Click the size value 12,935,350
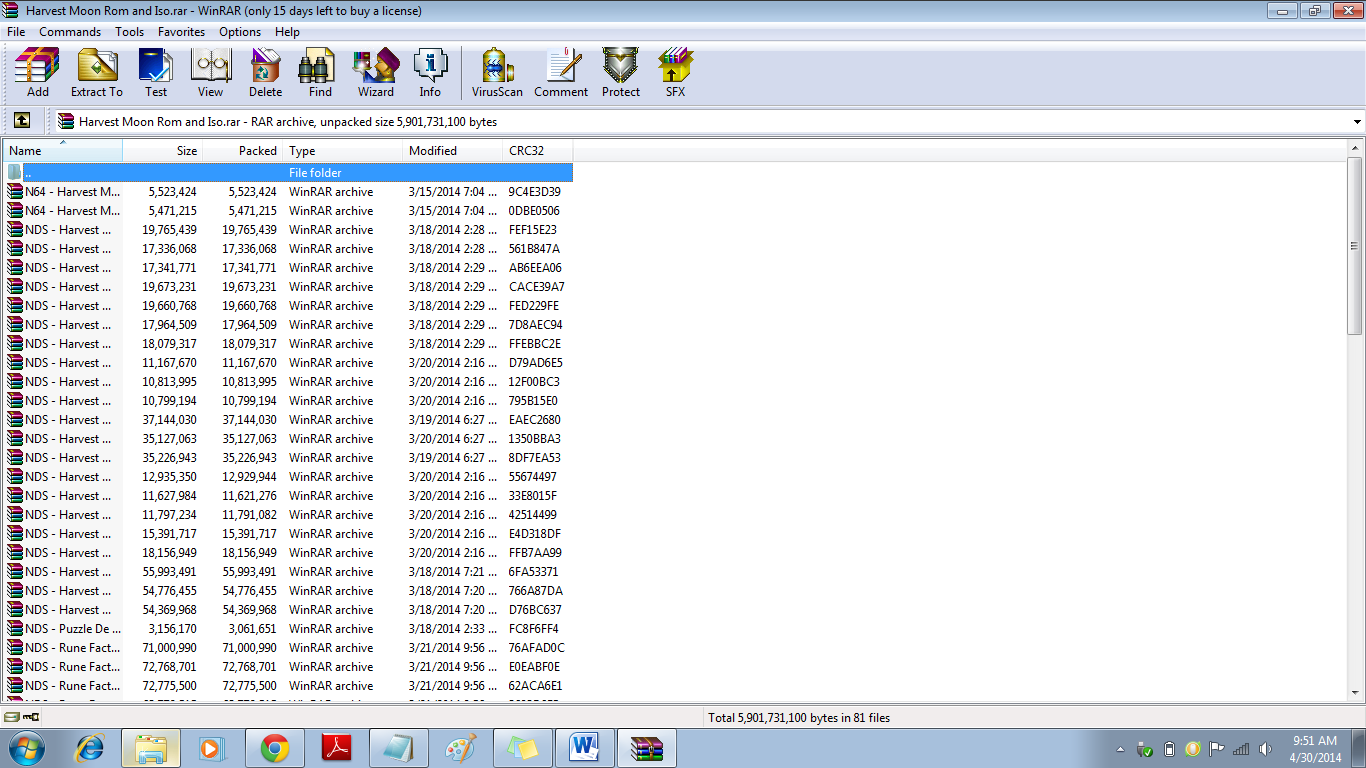Image resolution: width=1366 pixels, height=768 pixels. point(169,477)
